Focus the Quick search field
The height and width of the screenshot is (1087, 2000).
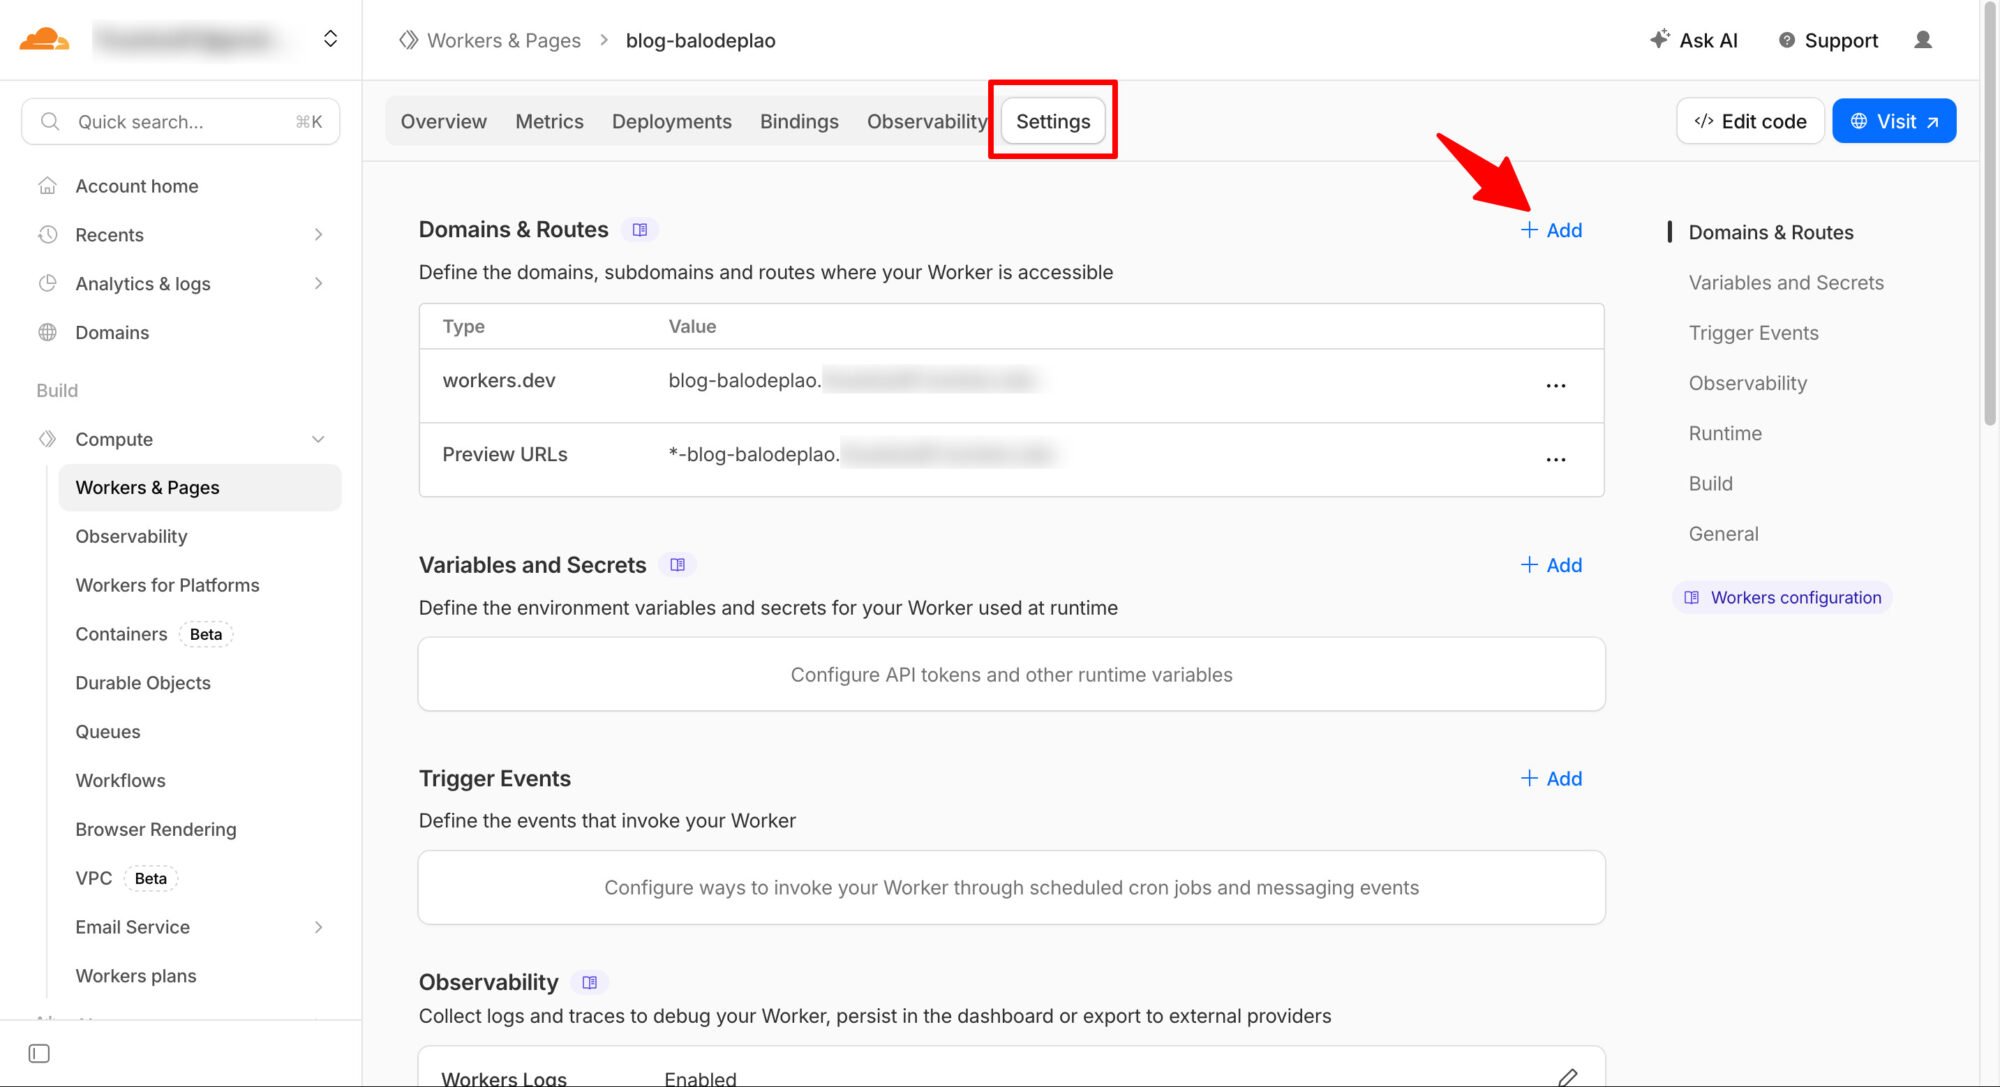click(x=180, y=122)
